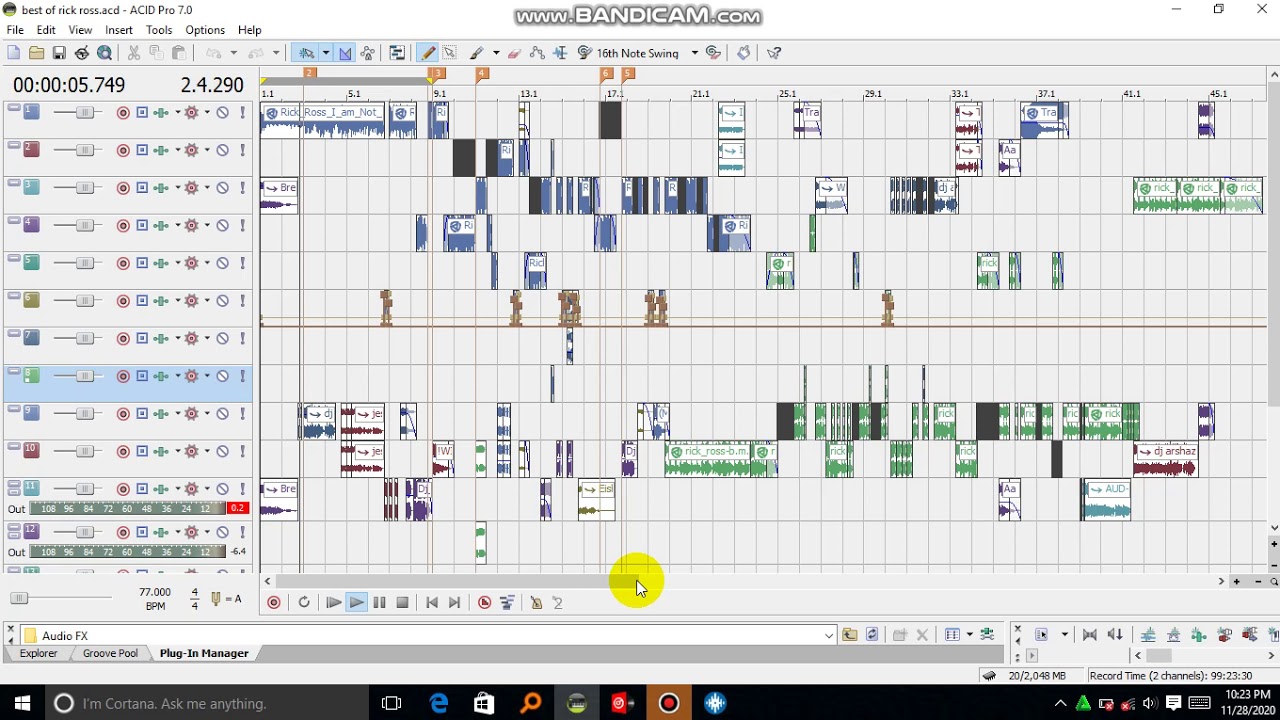Minimize track 4 header
Screen dimensions: 1280x720
13,221
